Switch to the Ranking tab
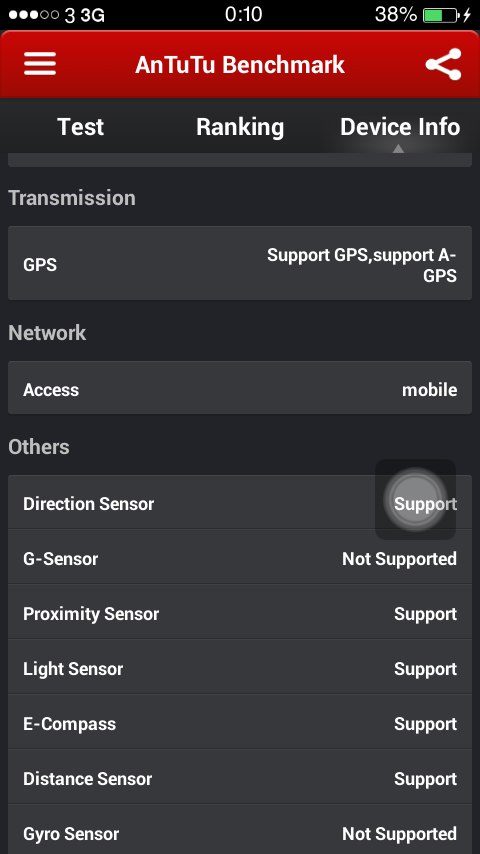 pyautogui.click(x=240, y=127)
